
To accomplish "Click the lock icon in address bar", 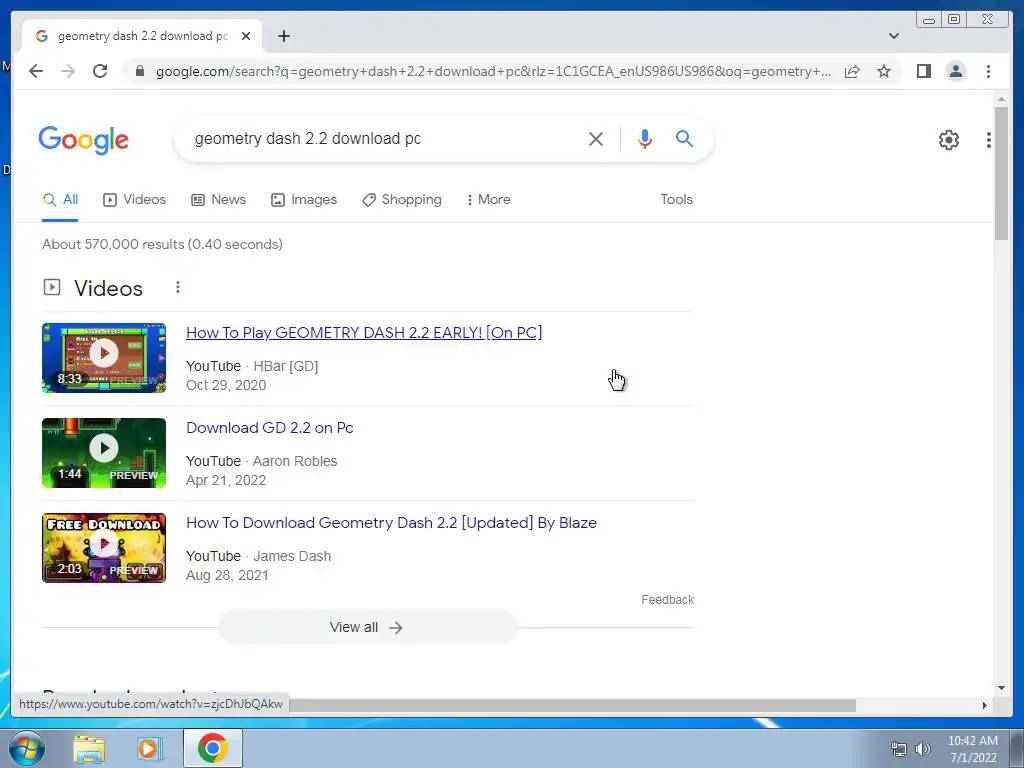I will pyautogui.click(x=139, y=71).
